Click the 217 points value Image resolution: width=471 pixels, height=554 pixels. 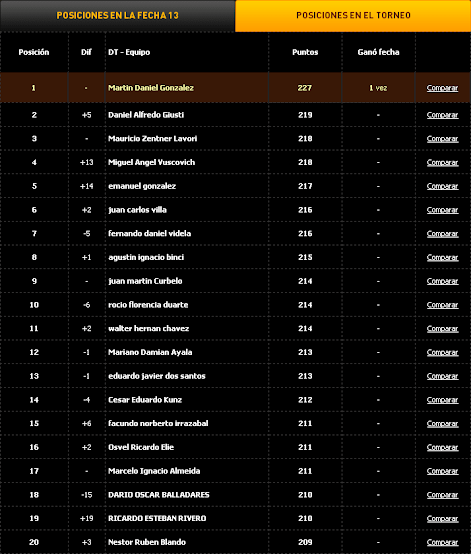305,186
